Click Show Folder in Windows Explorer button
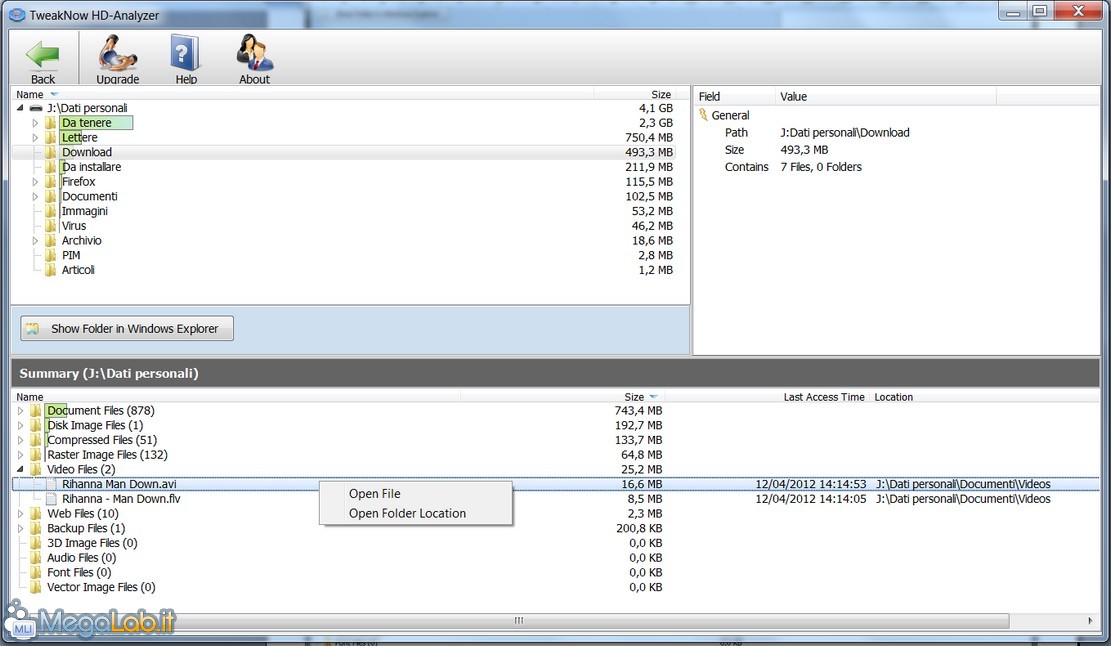Viewport: 1111px width, 646px height. (x=127, y=329)
